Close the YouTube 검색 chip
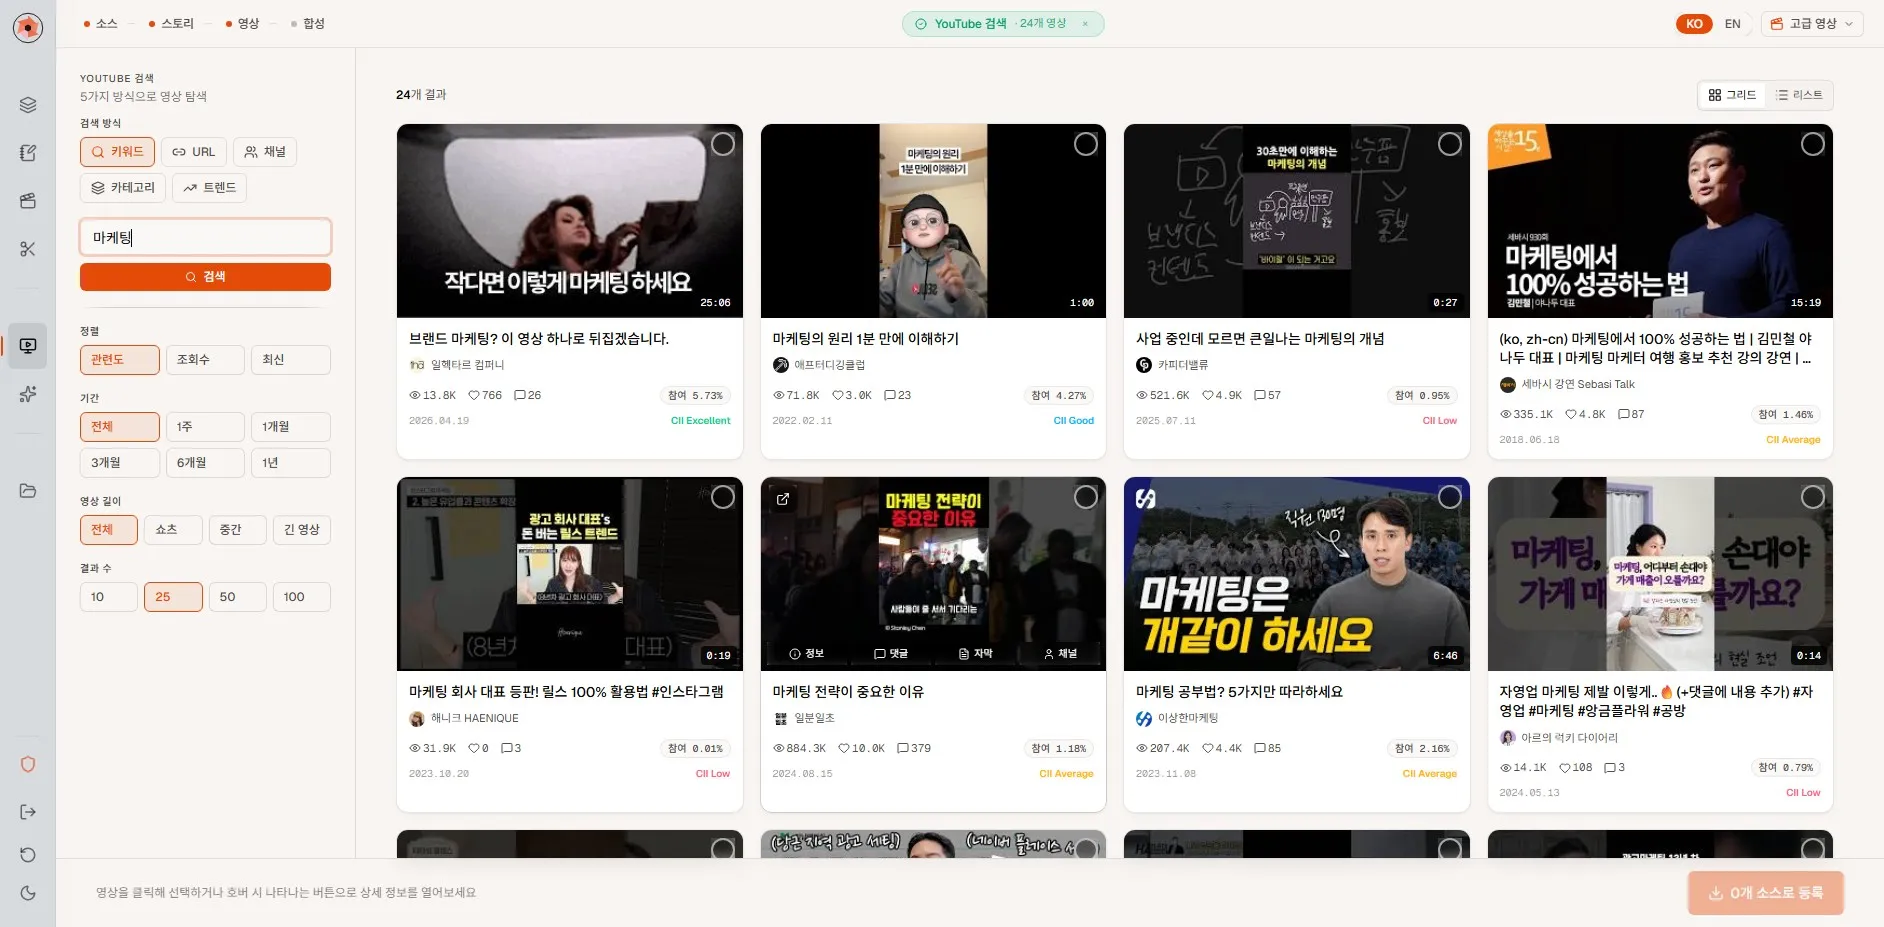1884x927 pixels. (x=1085, y=24)
